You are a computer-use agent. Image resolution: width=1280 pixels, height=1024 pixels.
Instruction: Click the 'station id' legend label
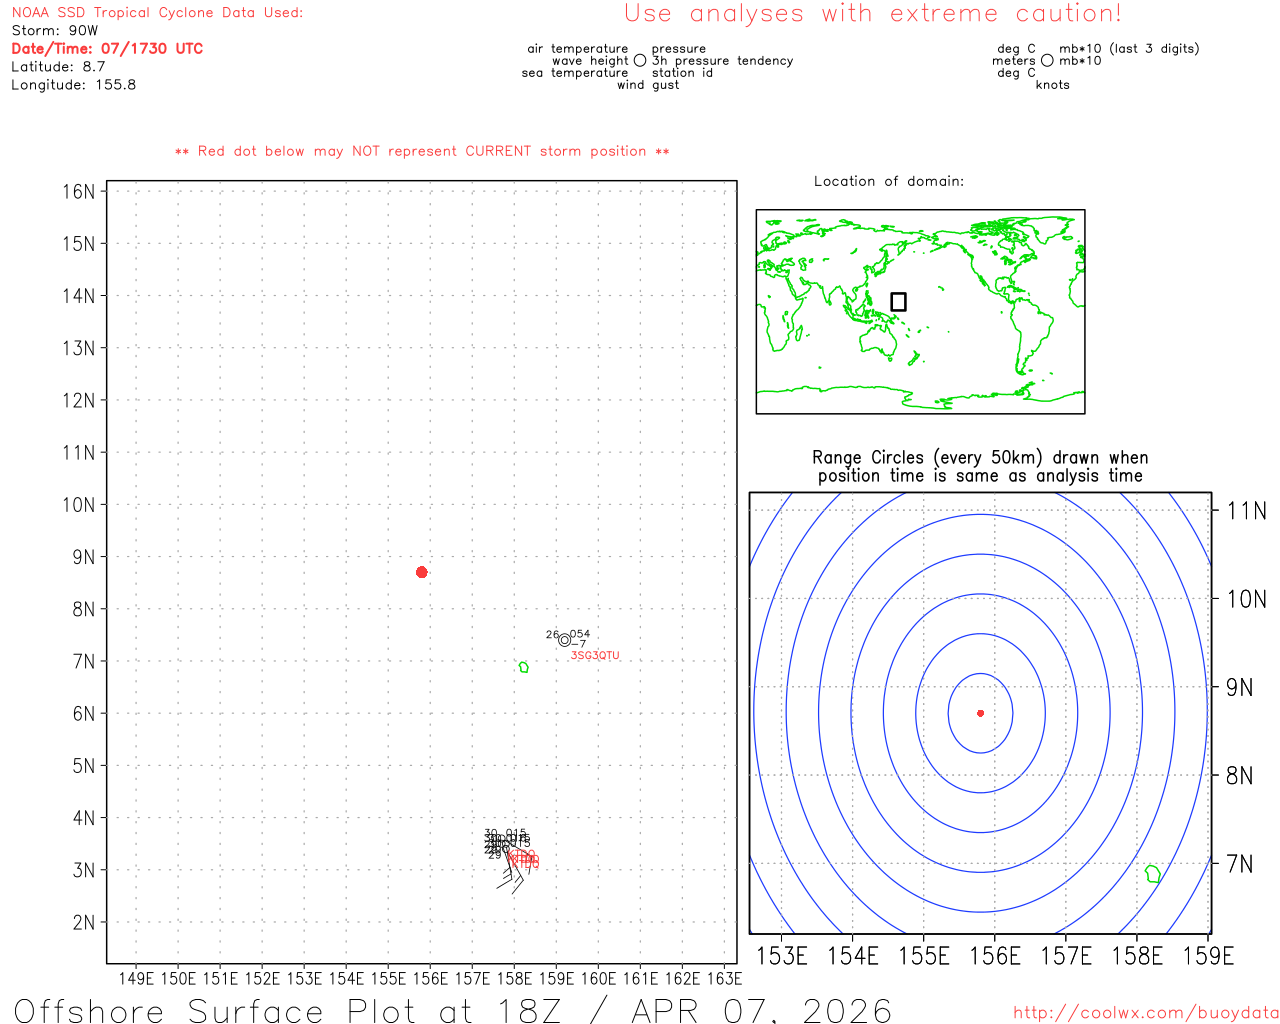click(x=682, y=73)
